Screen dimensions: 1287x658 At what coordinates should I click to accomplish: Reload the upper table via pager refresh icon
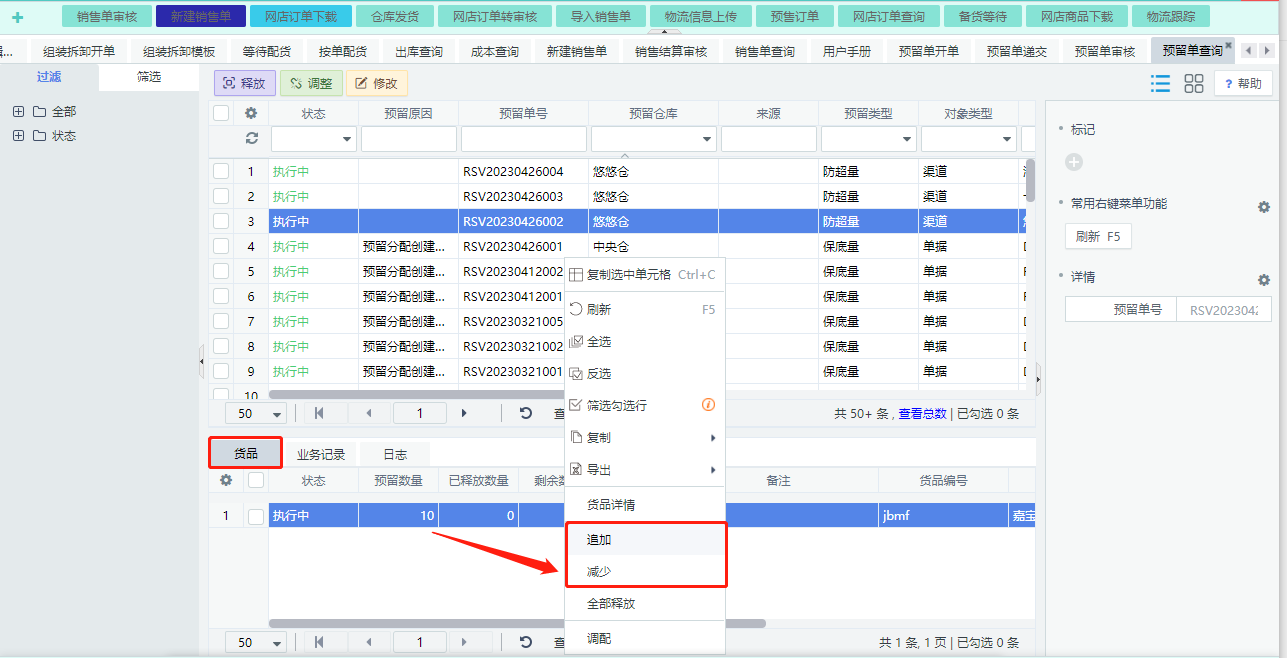[526, 413]
